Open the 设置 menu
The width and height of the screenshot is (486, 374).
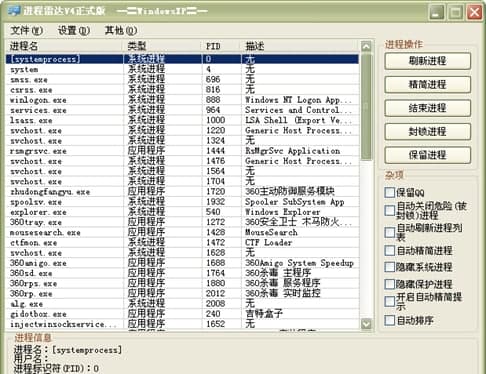click(74, 31)
